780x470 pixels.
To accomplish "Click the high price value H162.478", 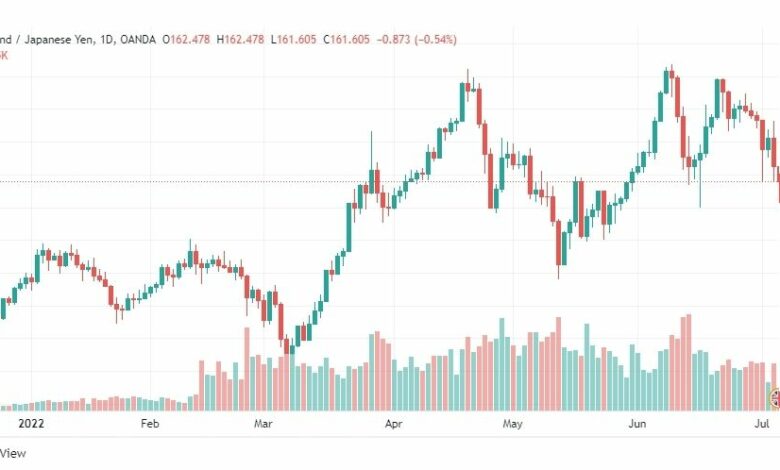I will [240, 39].
